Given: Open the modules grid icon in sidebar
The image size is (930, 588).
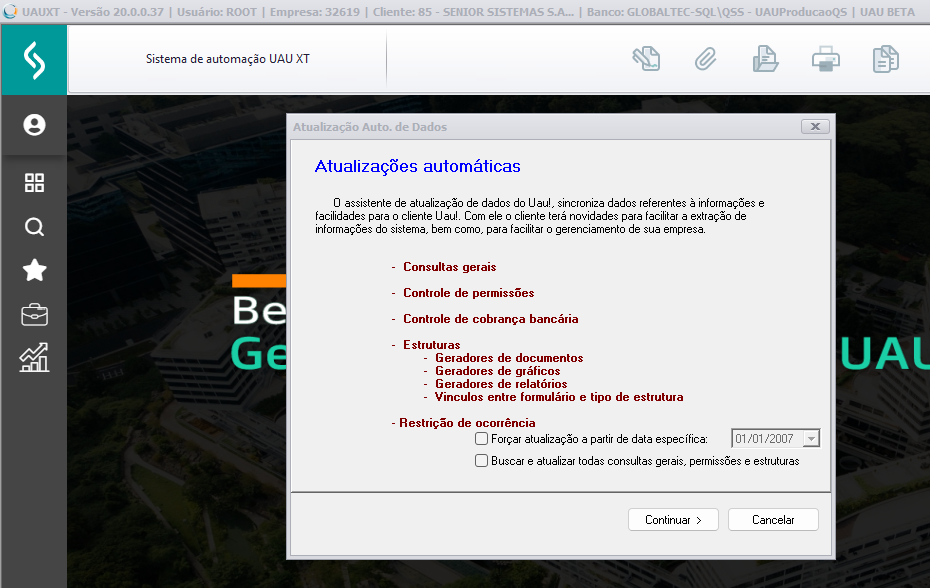Looking at the screenshot, I should click(x=34, y=182).
